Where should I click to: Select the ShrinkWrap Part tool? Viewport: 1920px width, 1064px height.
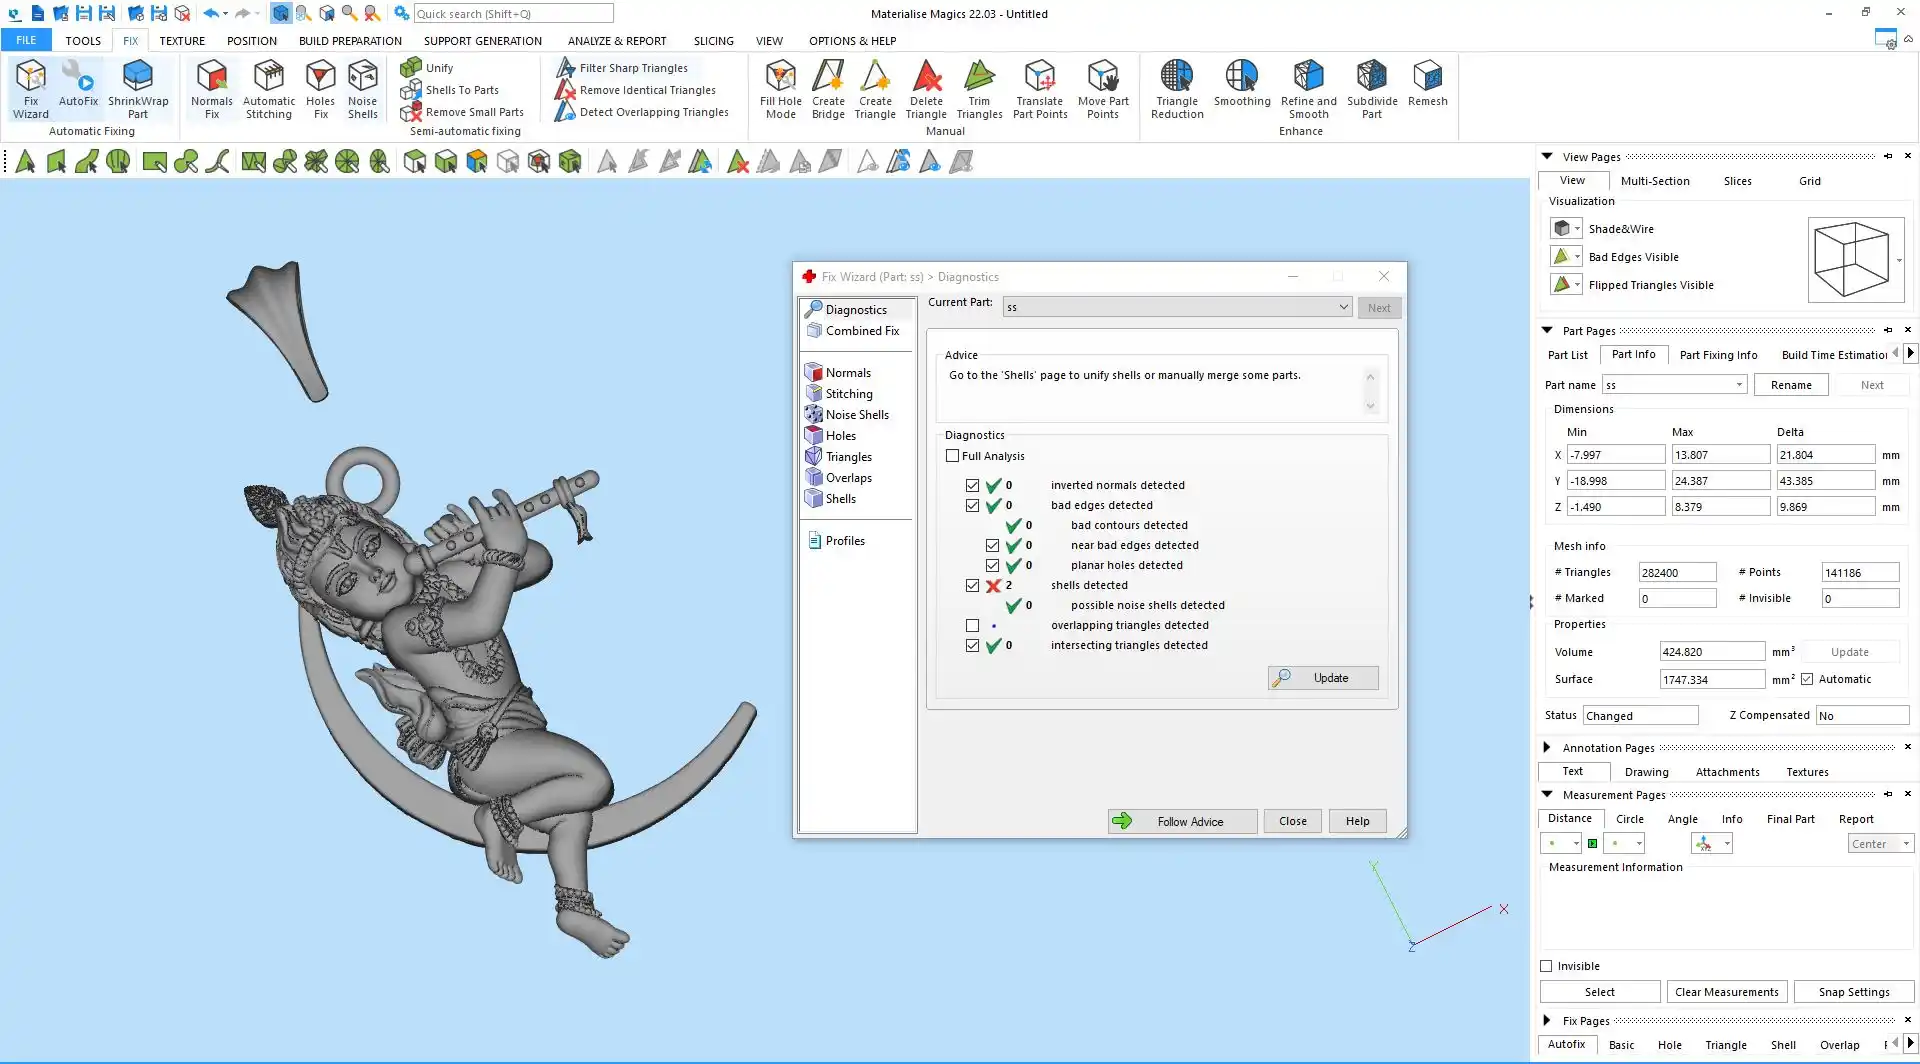tap(138, 88)
